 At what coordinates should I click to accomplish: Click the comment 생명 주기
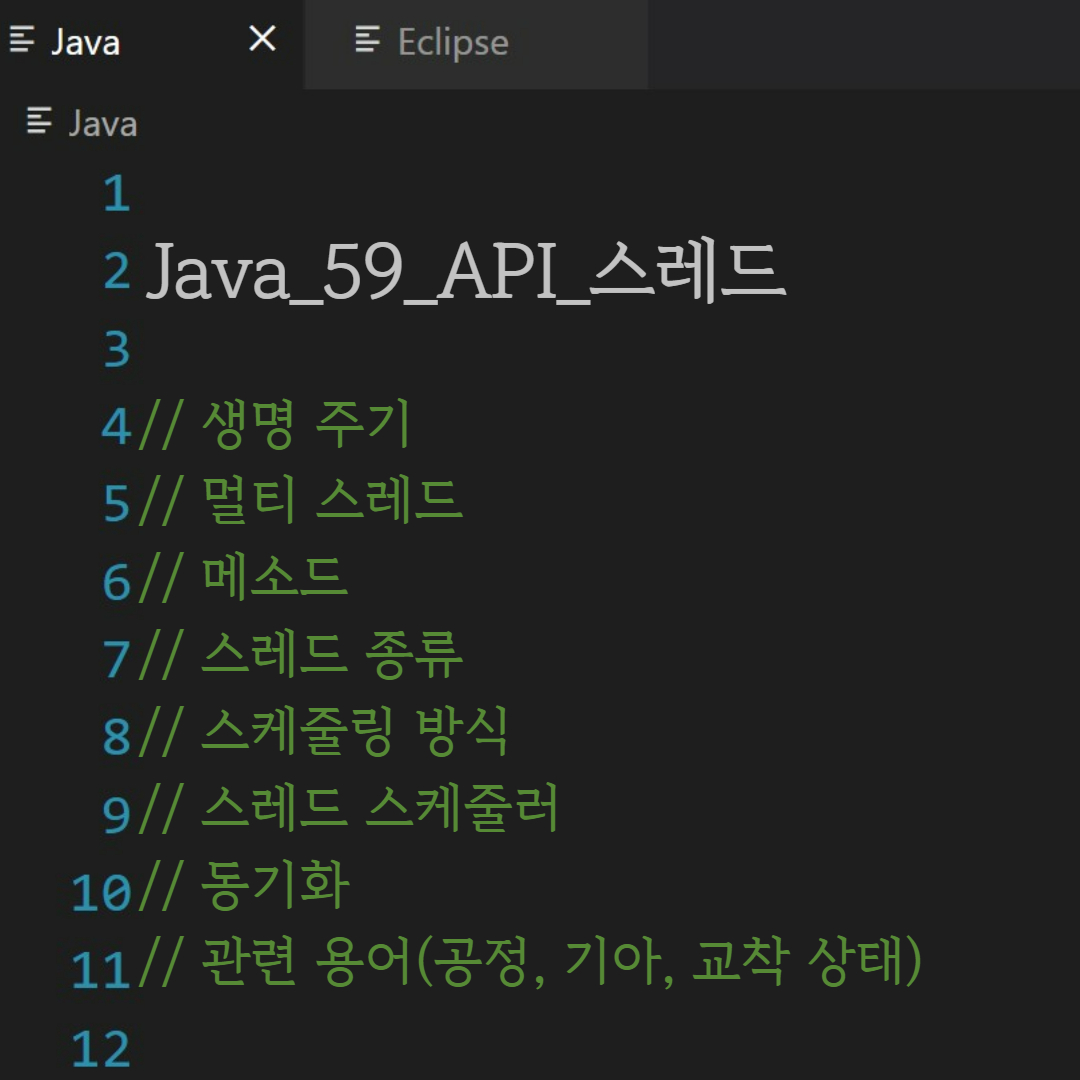pos(274,424)
